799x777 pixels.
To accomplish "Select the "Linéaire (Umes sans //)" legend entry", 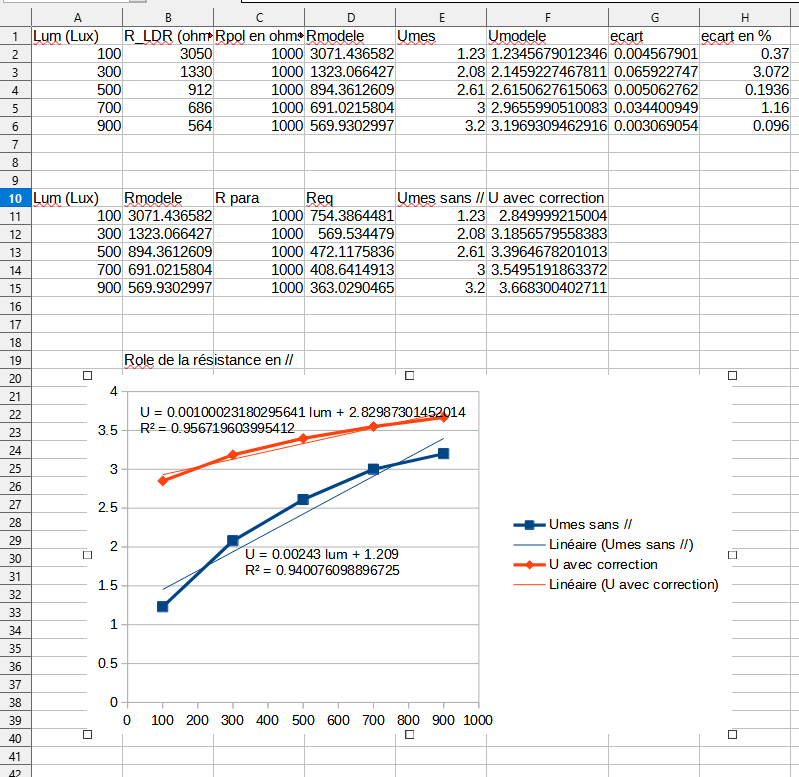I will [621, 544].
